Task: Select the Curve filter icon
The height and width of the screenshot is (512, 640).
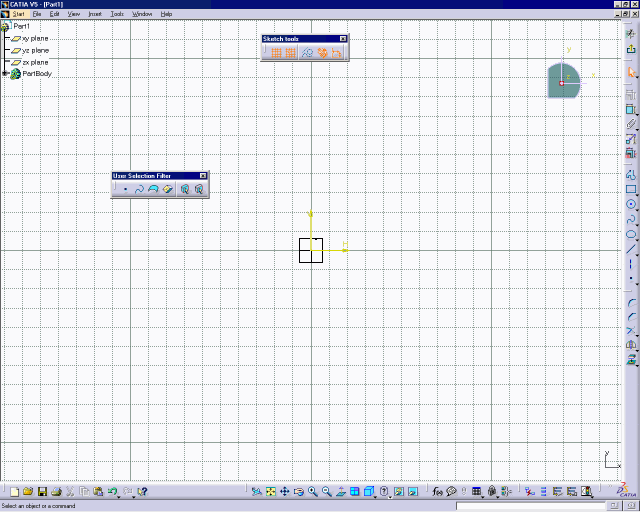Action: click(139, 189)
